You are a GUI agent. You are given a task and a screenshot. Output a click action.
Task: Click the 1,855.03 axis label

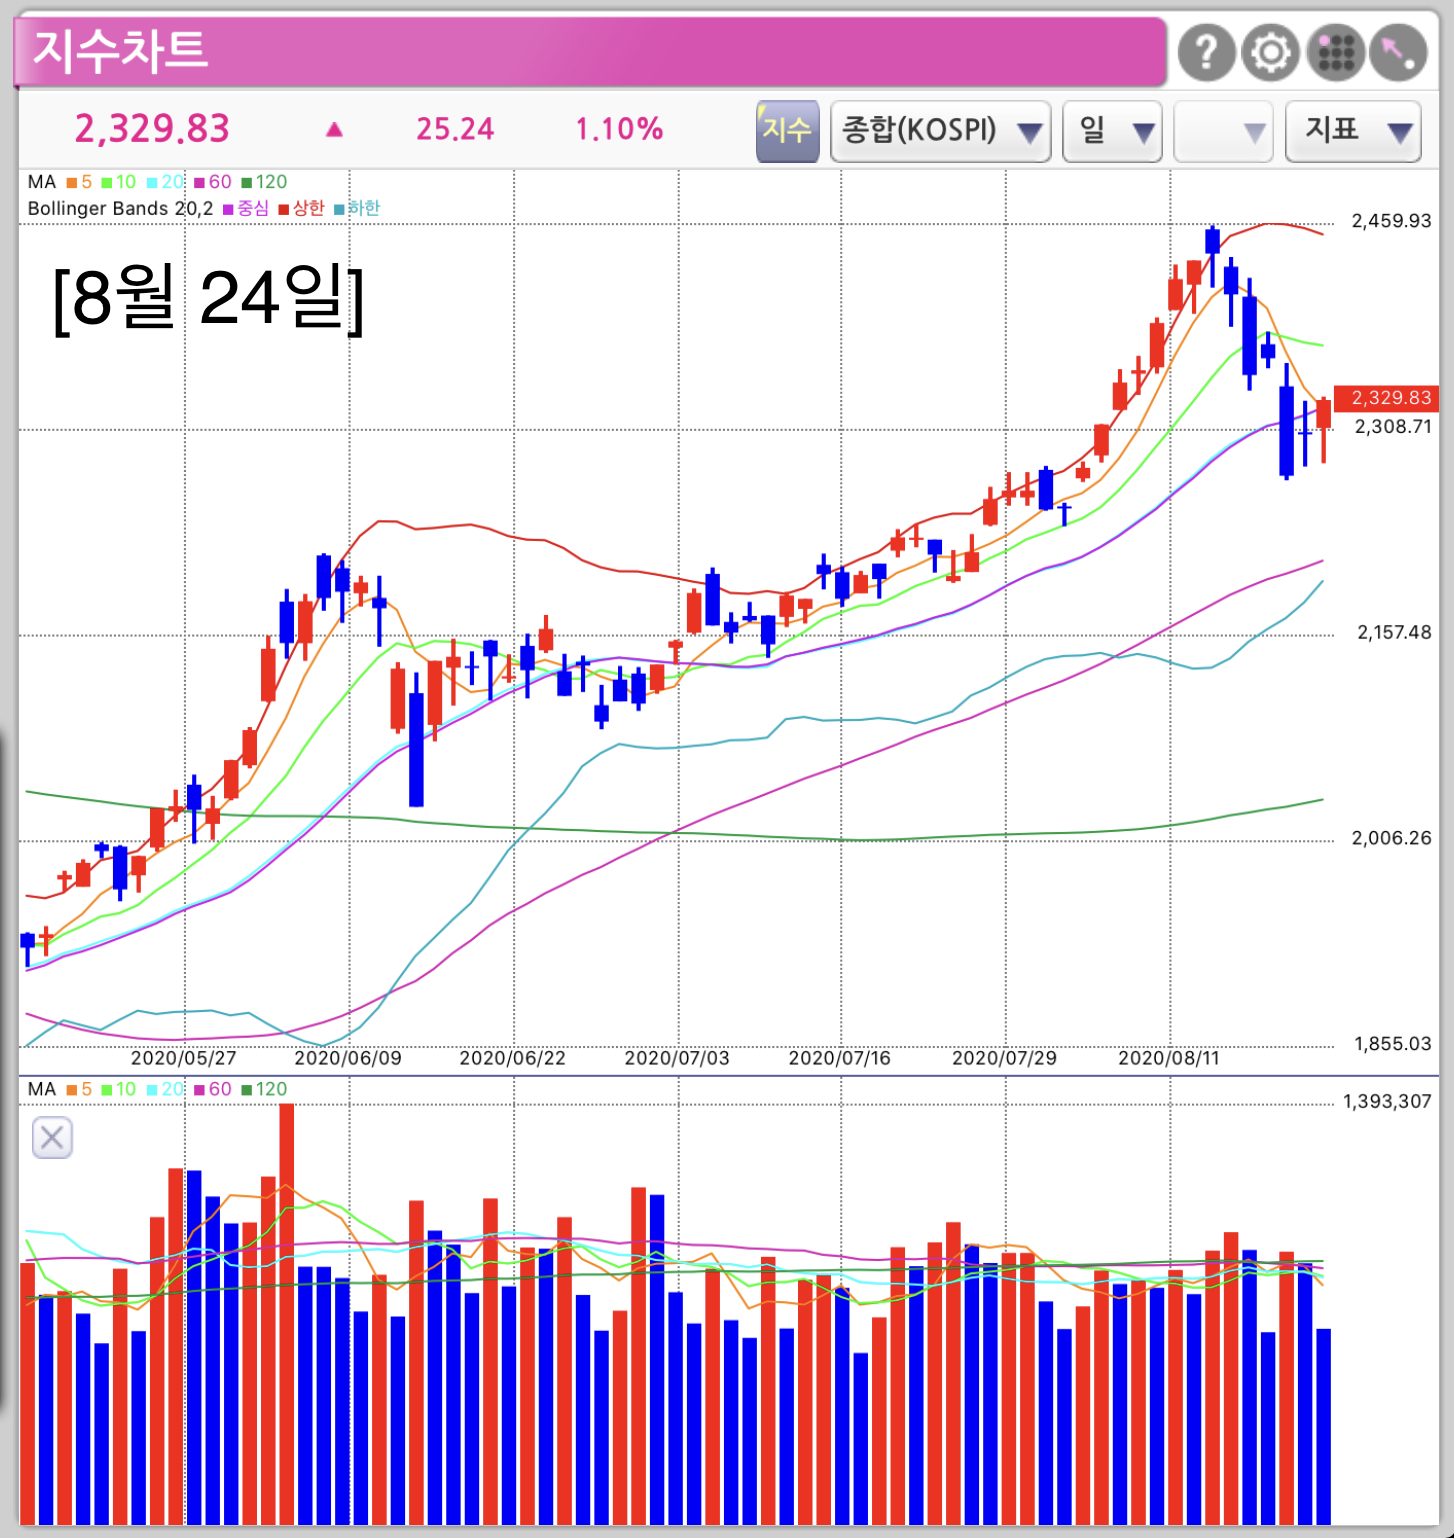coord(1392,1044)
